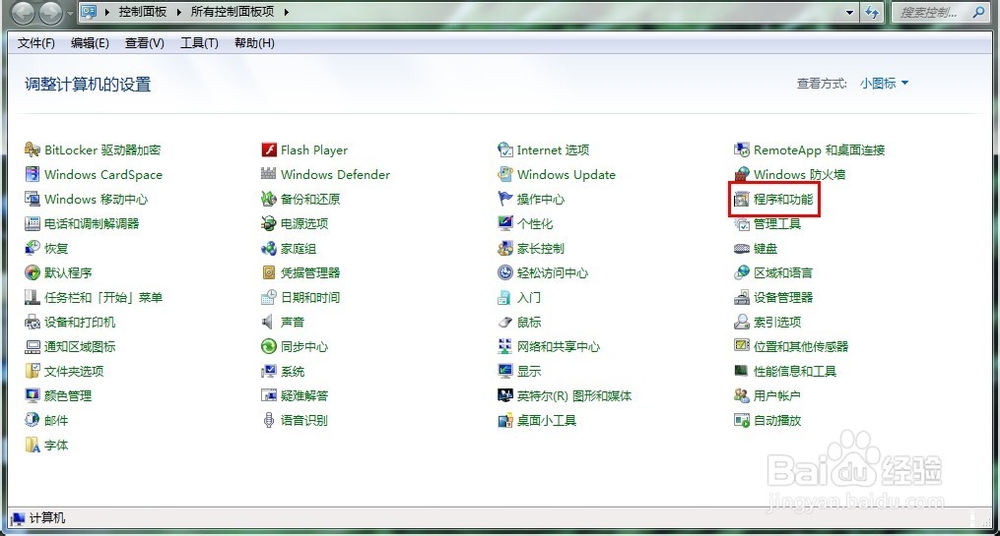Open the 自动播放 link
Image resolution: width=1000 pixels, height=536 pixels.
pyautogui.click(x=777, y=421)
